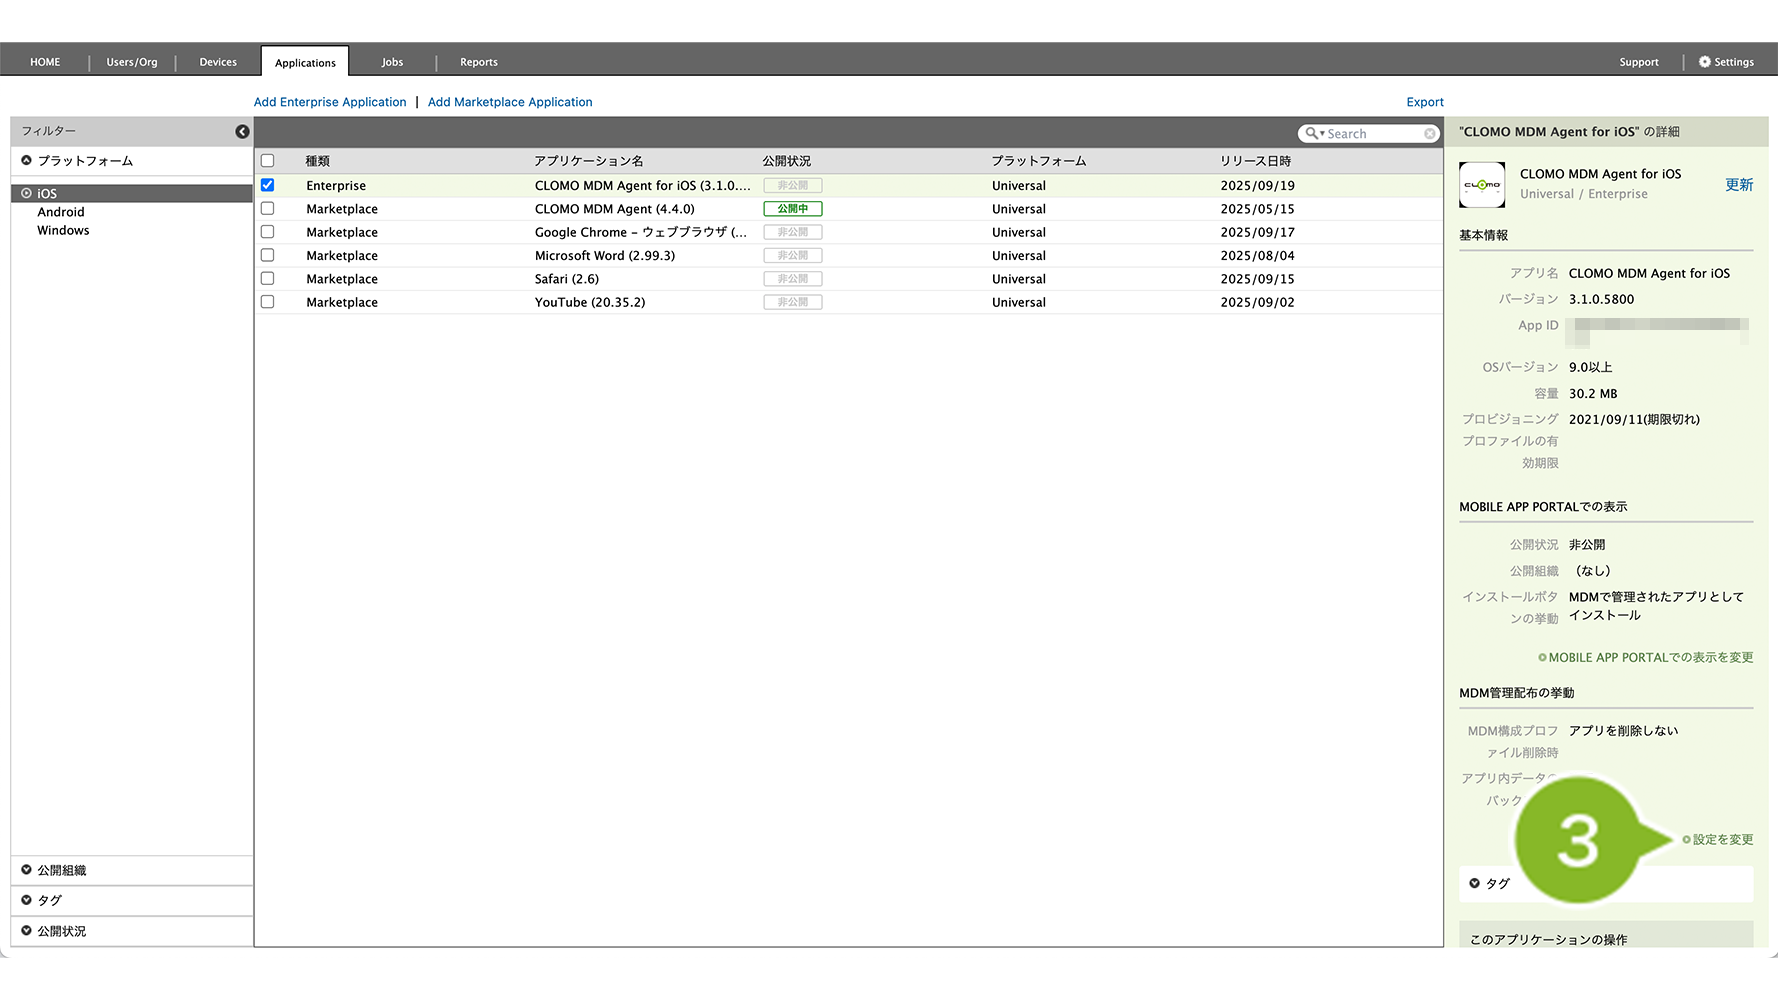Clear the search field with the X icon
This screenshot has height=1000, width=1778.
1430,134
